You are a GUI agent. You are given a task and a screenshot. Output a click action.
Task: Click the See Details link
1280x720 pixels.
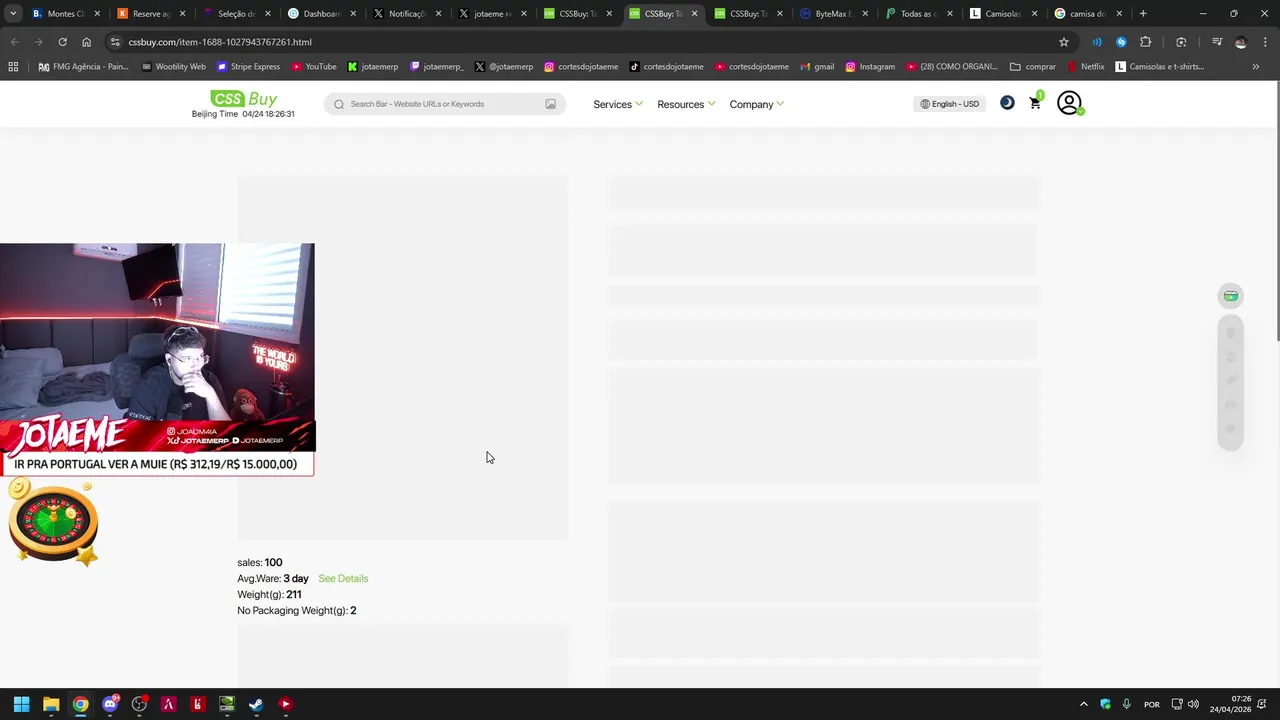343,578
